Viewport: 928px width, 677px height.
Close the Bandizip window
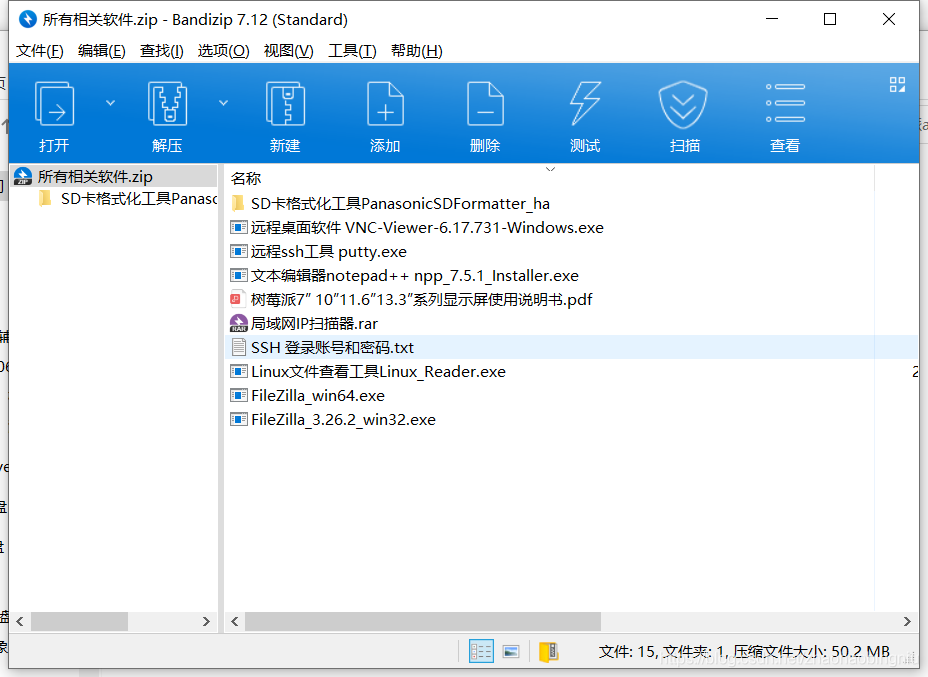pos(888,20)
